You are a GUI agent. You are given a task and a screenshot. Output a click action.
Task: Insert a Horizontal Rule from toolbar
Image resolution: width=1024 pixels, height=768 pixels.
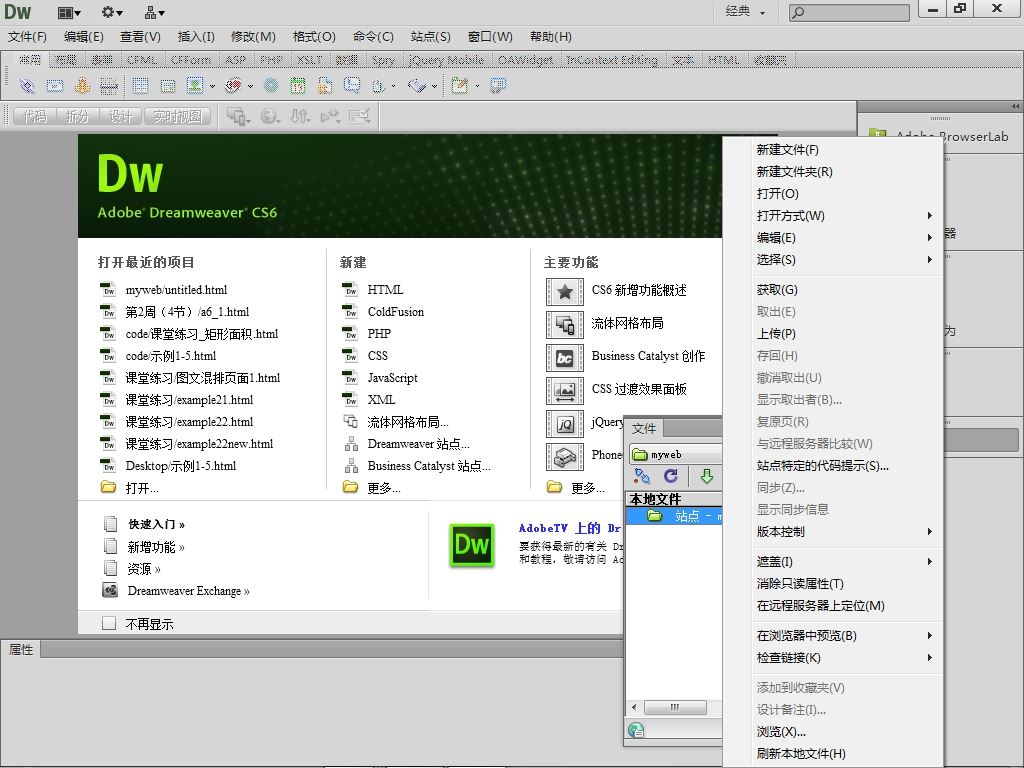[109, 85]
